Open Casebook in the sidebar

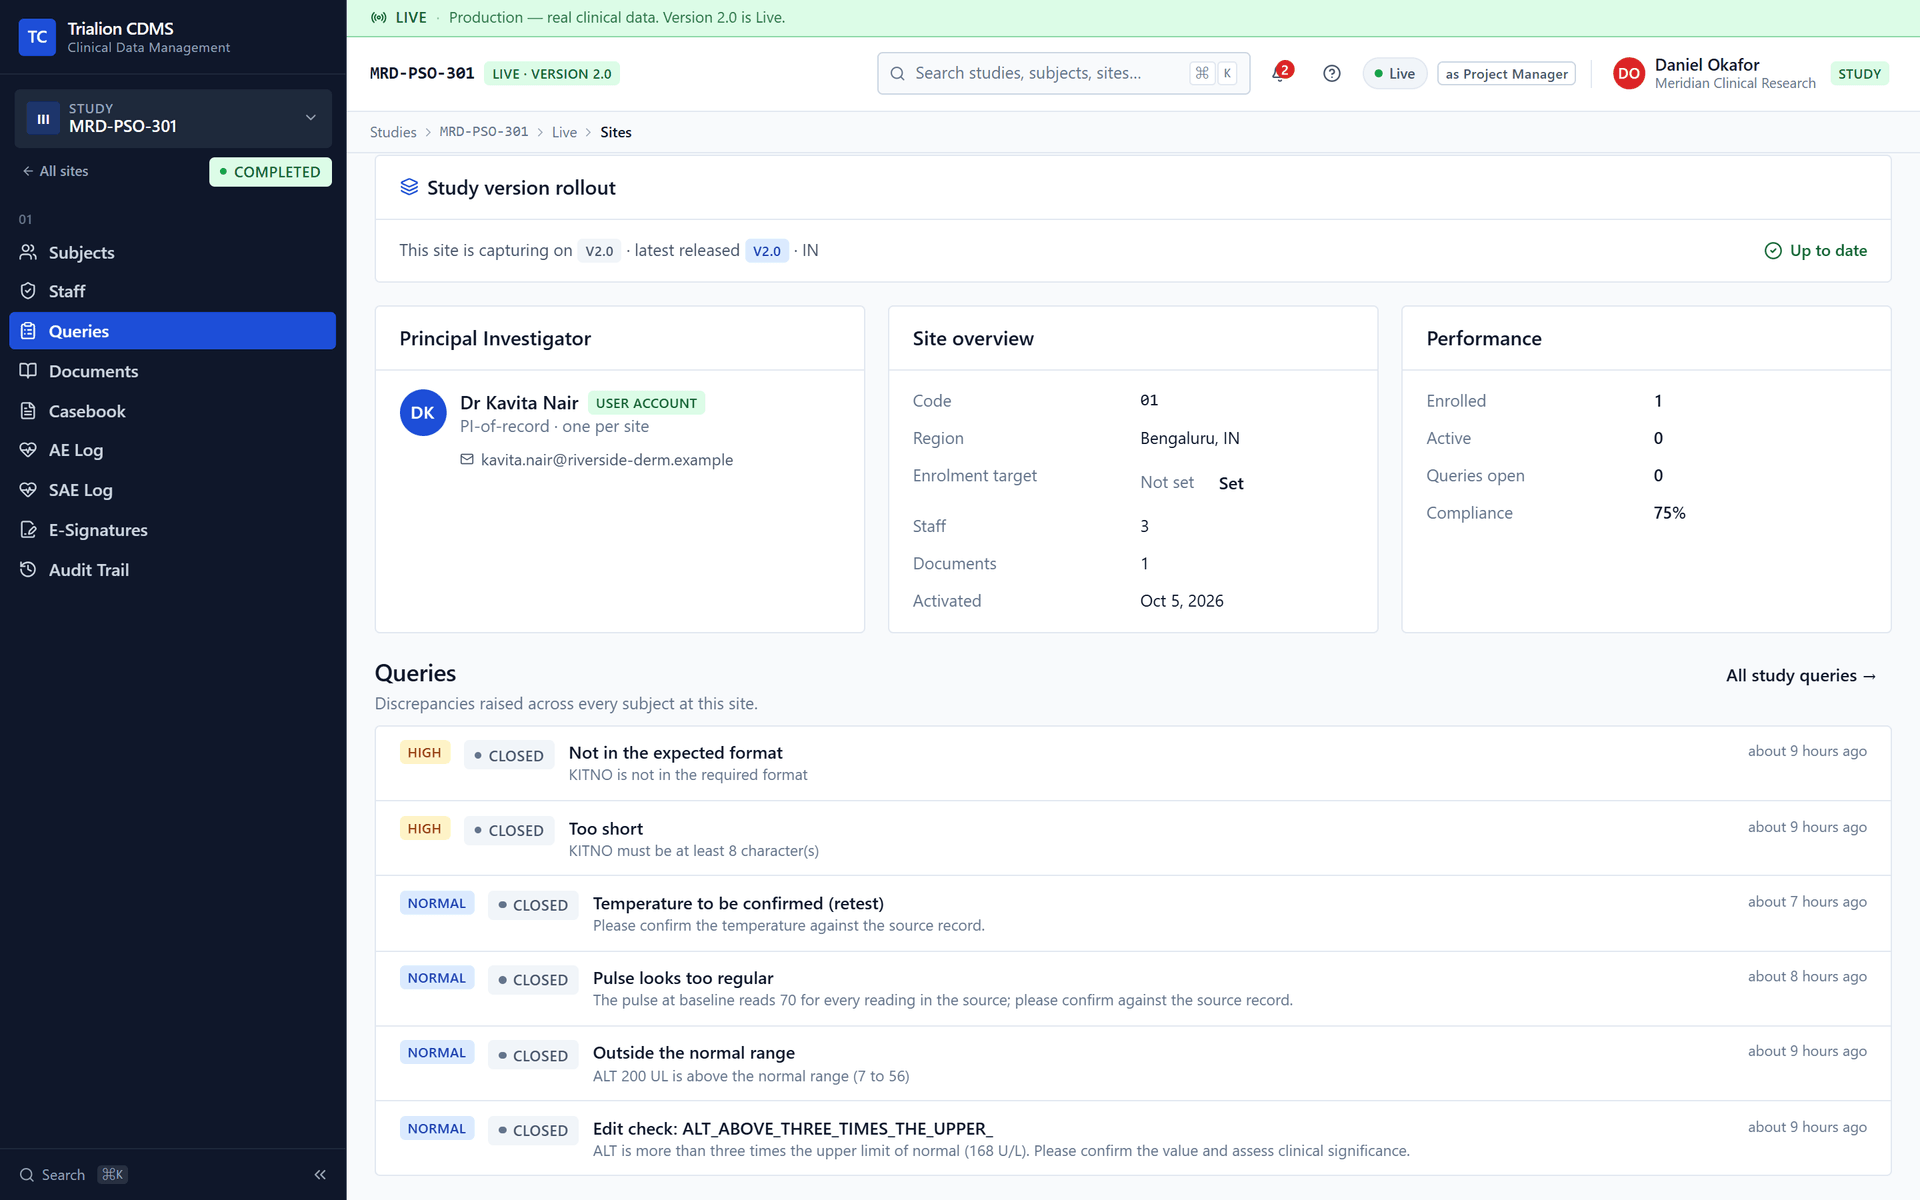point(172,411)
